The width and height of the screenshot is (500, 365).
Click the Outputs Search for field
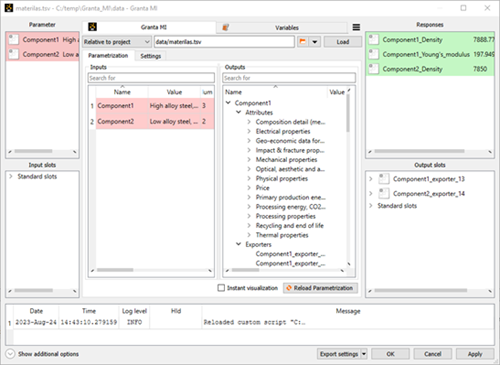point(289,78)
